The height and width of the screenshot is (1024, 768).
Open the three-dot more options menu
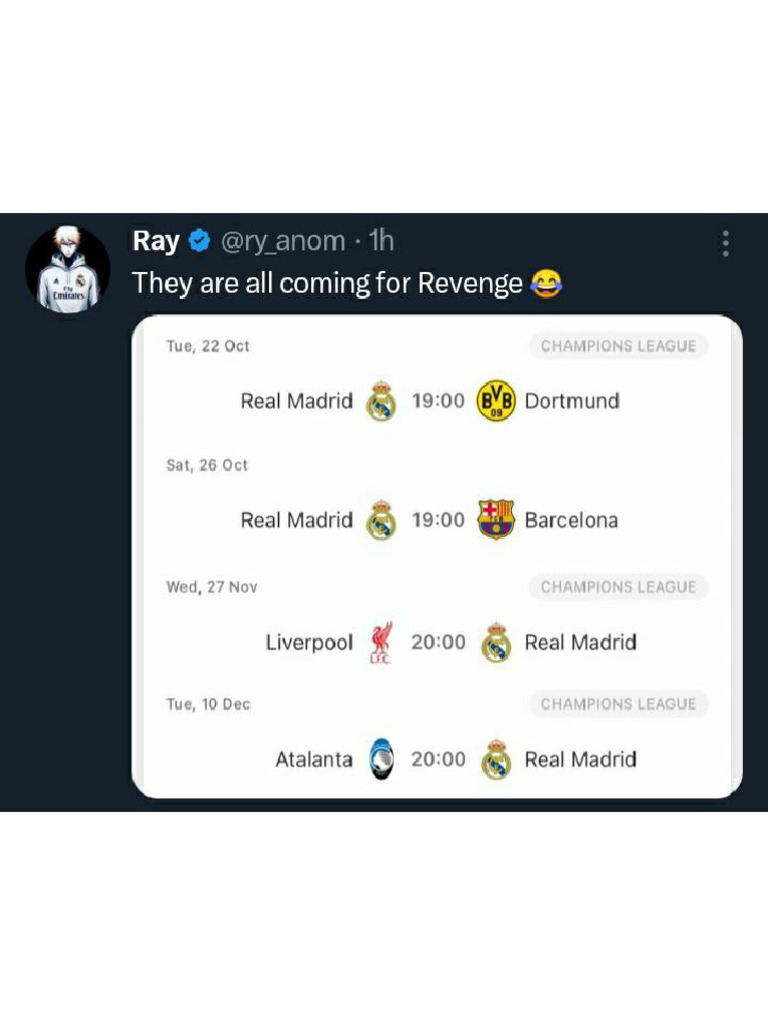pyautogui.click(x=726, y=244)
